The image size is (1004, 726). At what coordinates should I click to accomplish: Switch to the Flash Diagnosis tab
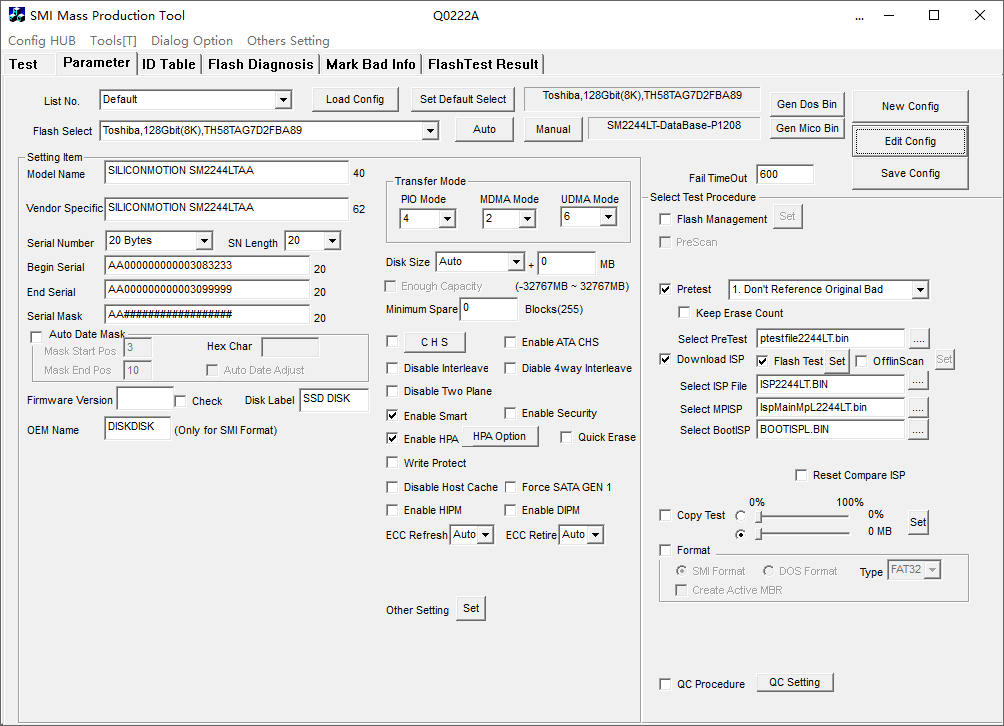pos(260,64)
